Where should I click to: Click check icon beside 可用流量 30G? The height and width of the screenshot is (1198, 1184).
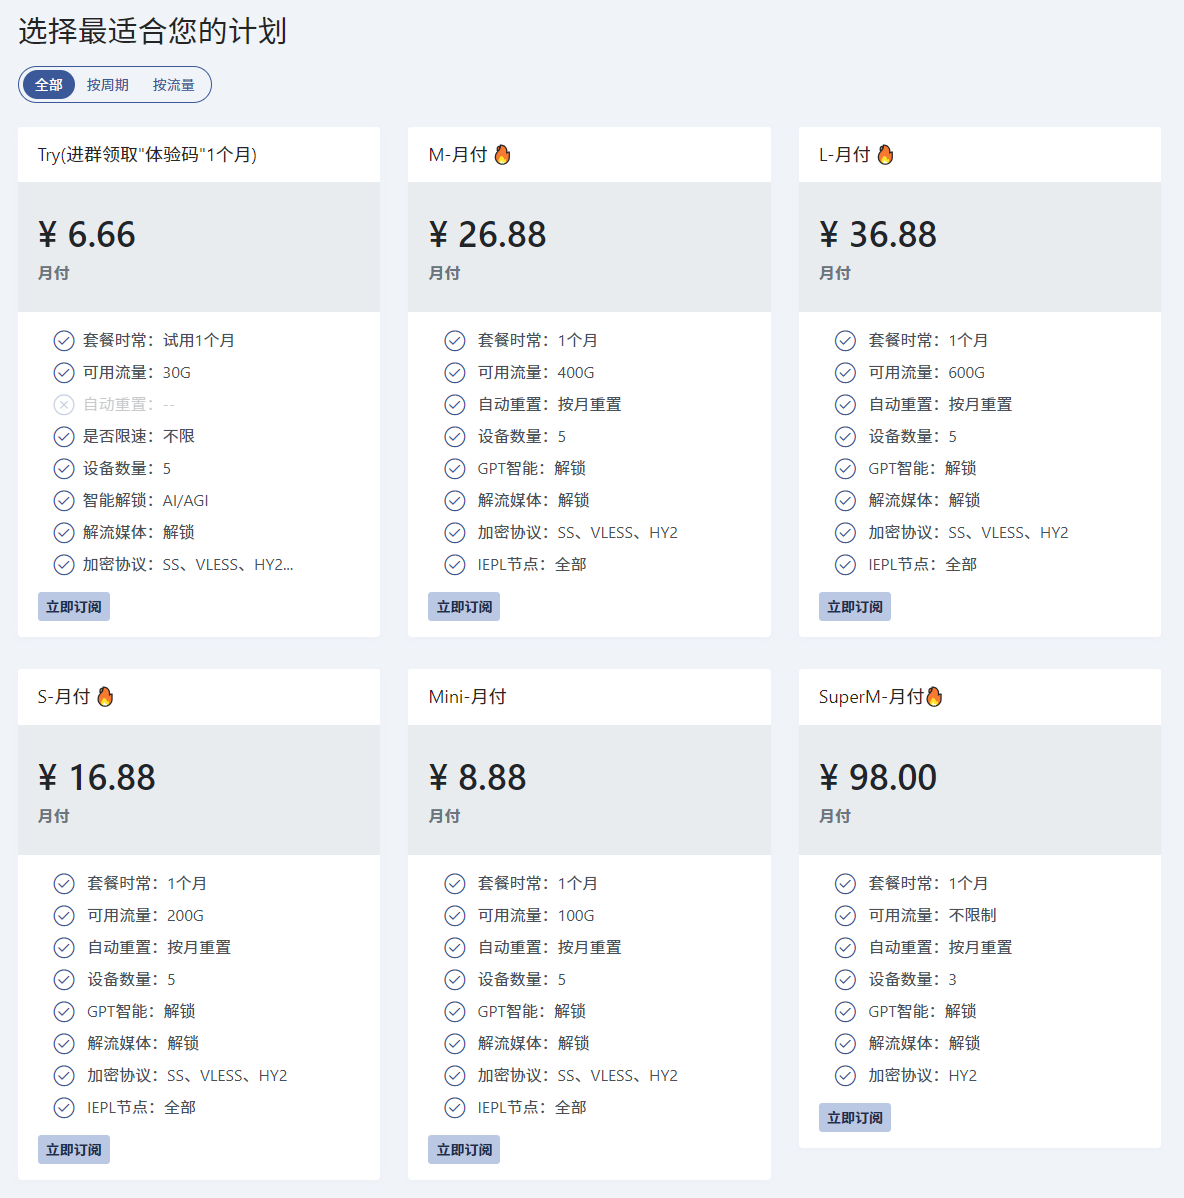click(64, 373)
